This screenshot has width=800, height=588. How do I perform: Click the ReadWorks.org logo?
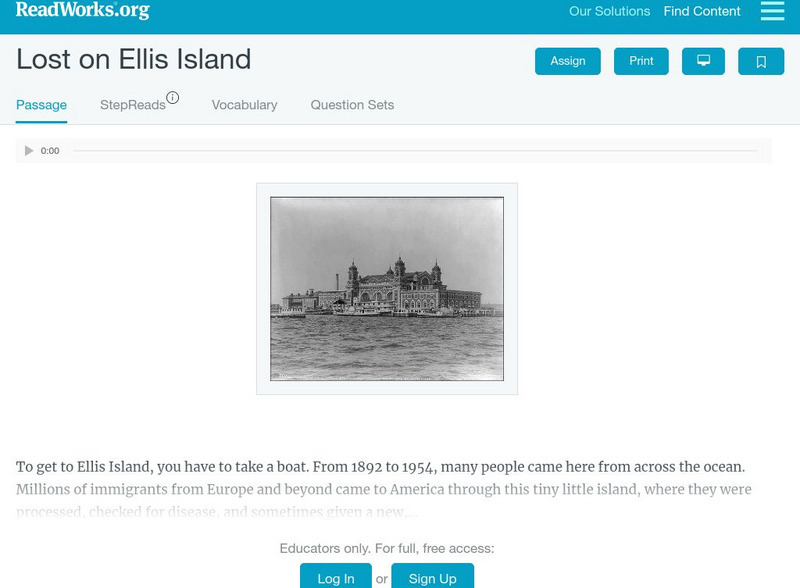pyautogui.click(x=82, y=10)
